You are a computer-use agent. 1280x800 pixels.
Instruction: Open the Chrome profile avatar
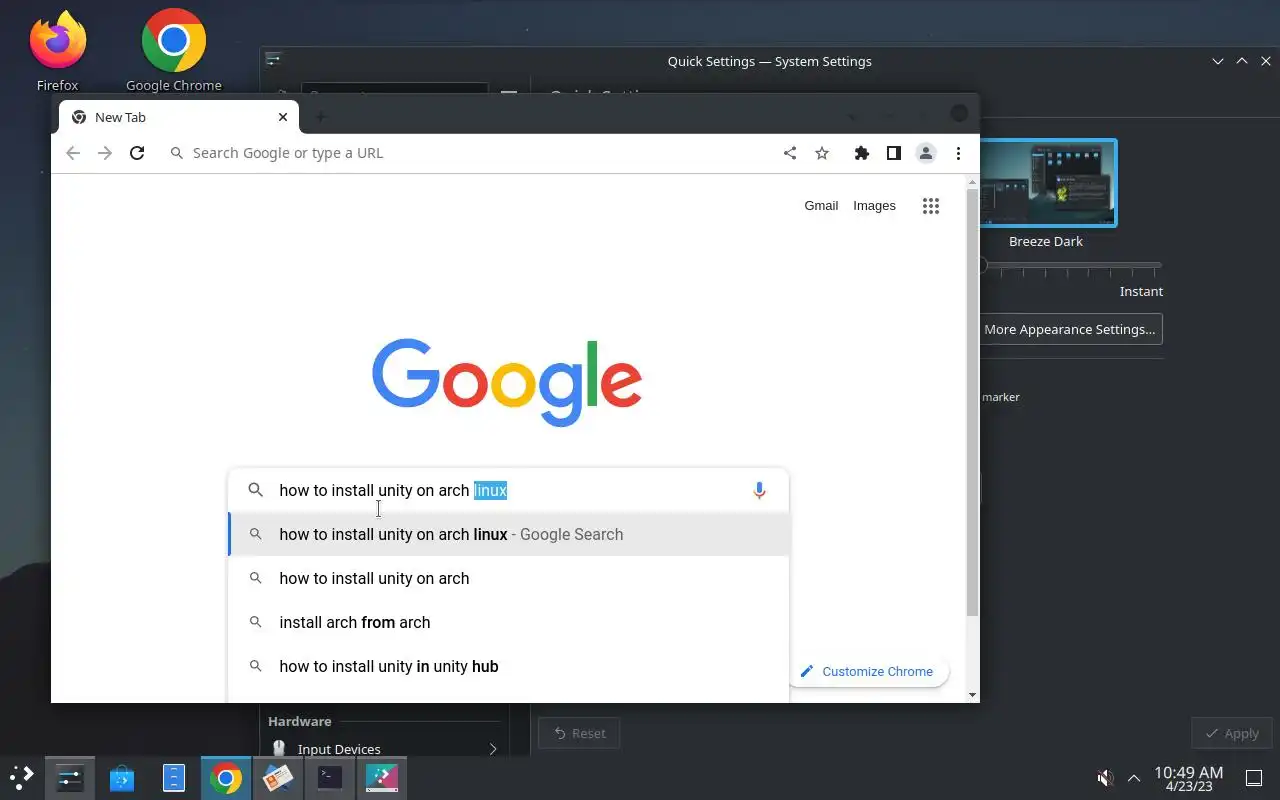click(x=926, y=153)
